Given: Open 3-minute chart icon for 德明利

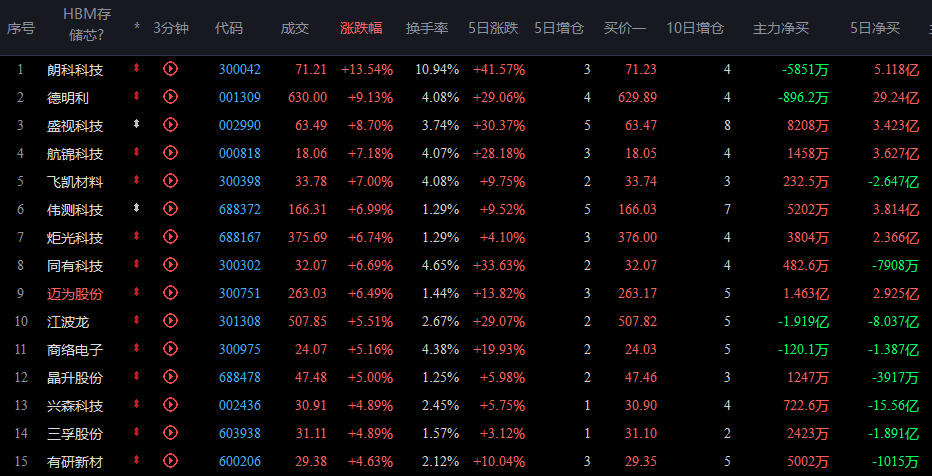Looking at the screenshot, I should [x=171, y=97].
